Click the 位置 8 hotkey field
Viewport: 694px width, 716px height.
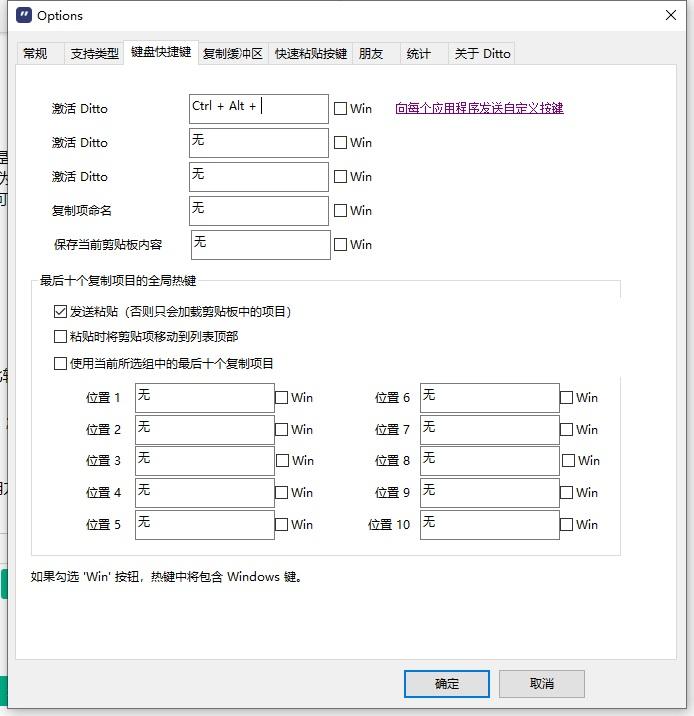[490, 461]
